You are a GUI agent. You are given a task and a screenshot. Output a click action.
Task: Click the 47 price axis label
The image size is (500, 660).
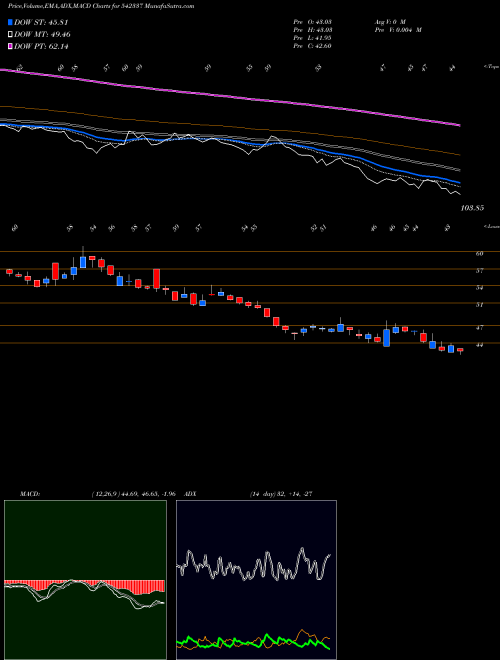pyautogui.click(x=479, y=327)
